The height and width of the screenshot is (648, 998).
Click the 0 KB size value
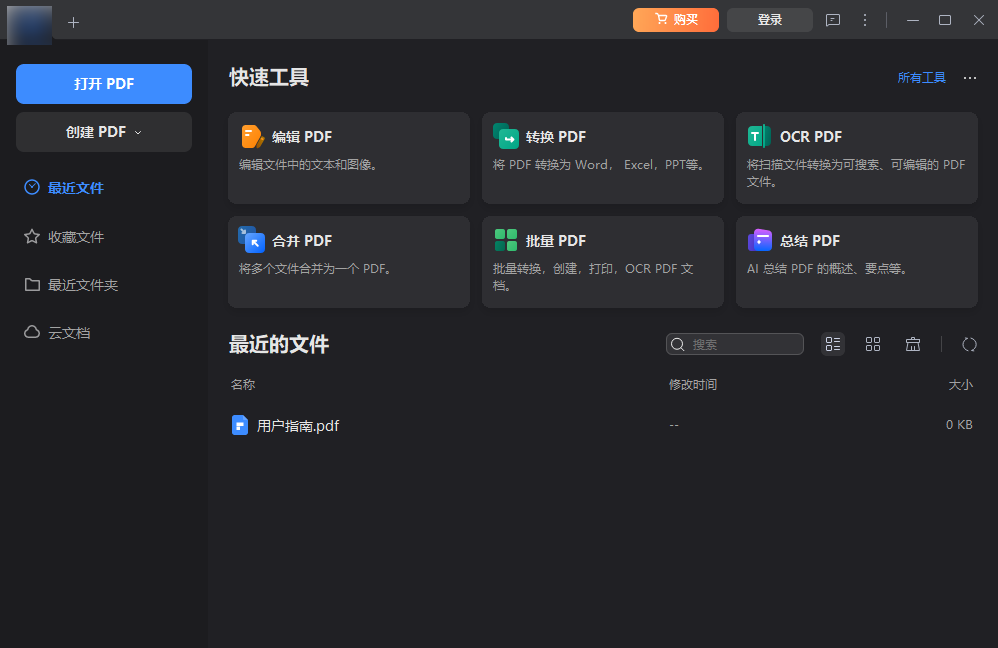click(959, 425)
